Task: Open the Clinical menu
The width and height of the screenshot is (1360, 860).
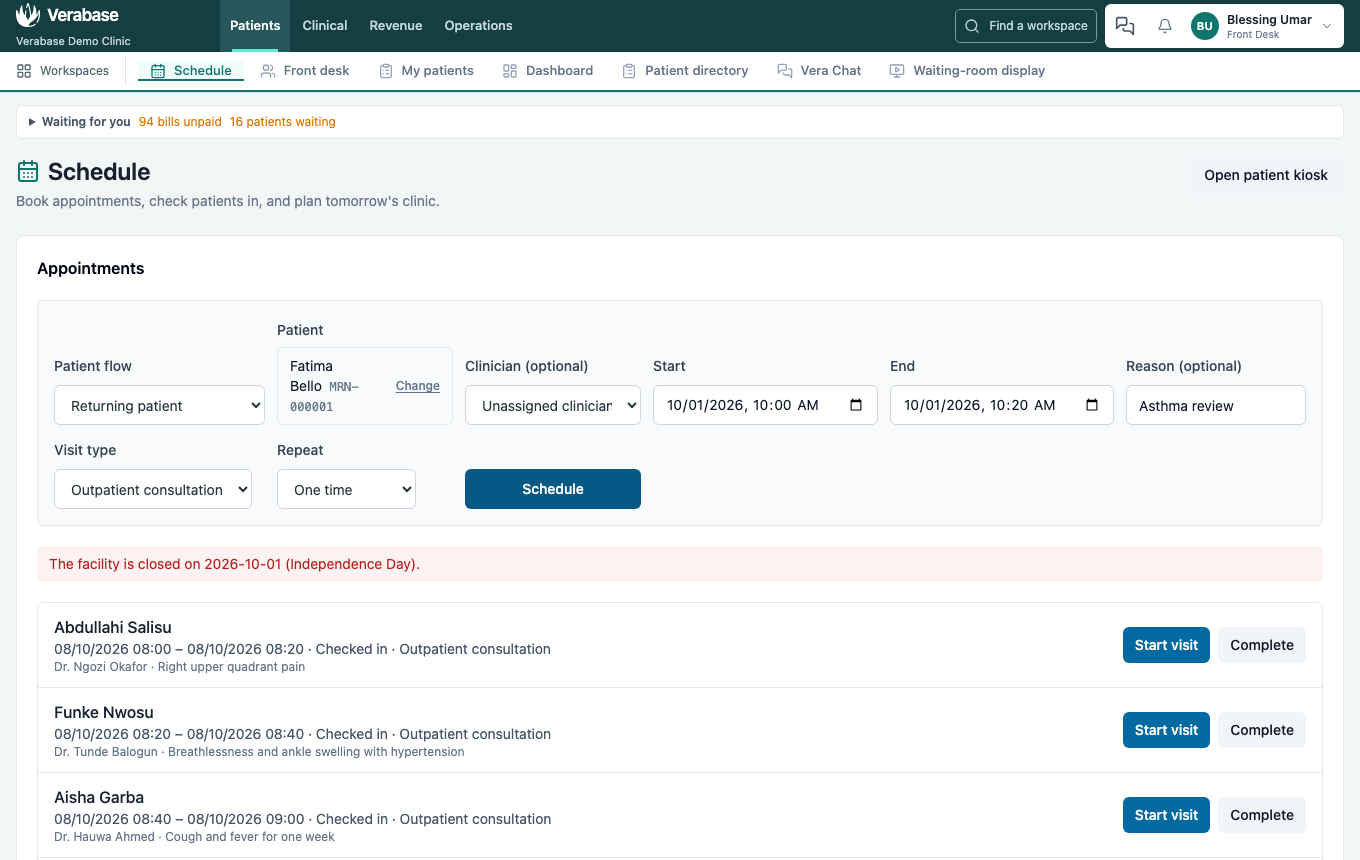Action: click(325, 26)
